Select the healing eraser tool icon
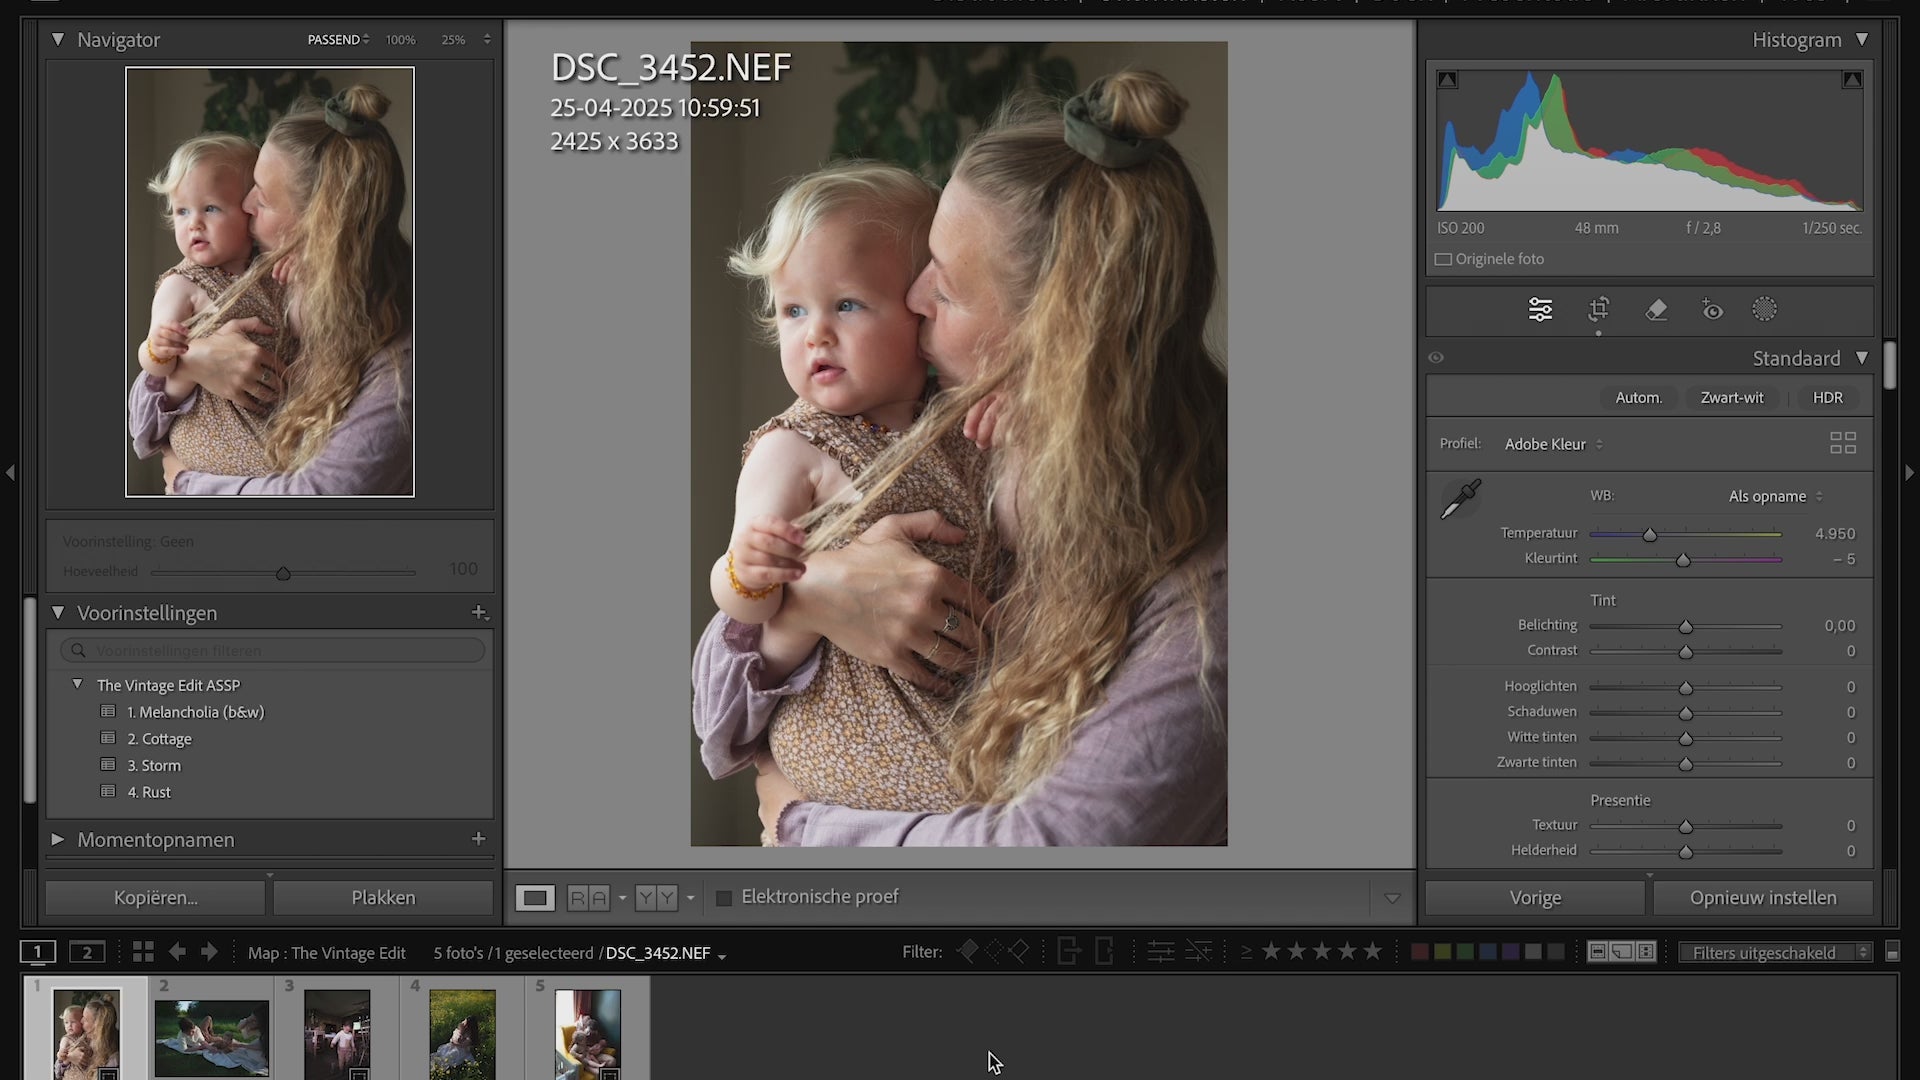 pyautogui.click(x=1656, y=310)
